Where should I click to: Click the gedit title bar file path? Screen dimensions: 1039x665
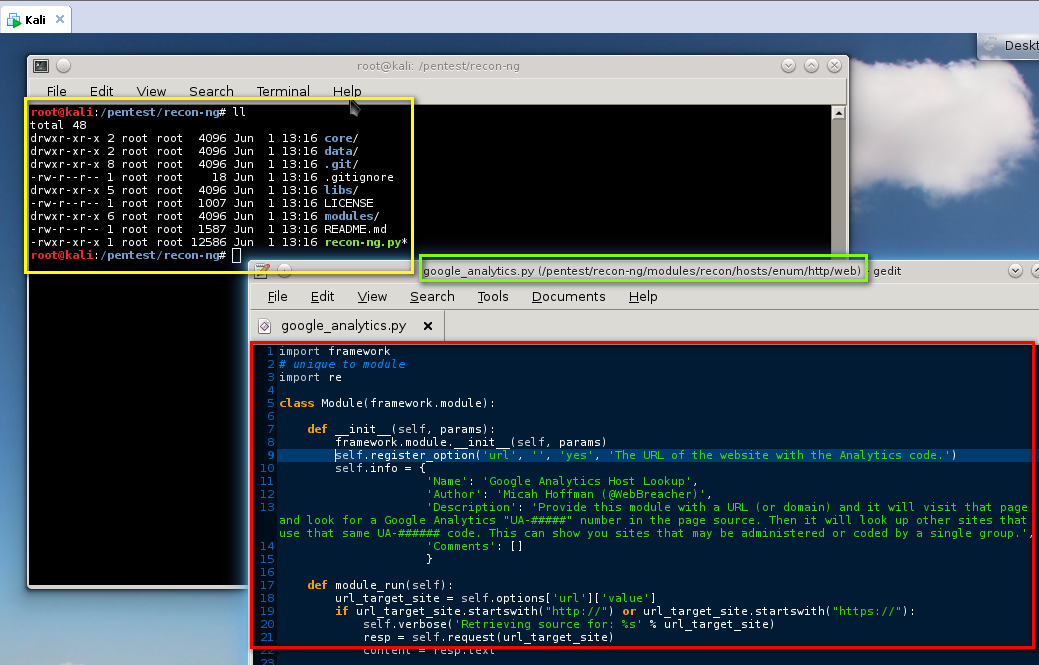tap(642, 270)
